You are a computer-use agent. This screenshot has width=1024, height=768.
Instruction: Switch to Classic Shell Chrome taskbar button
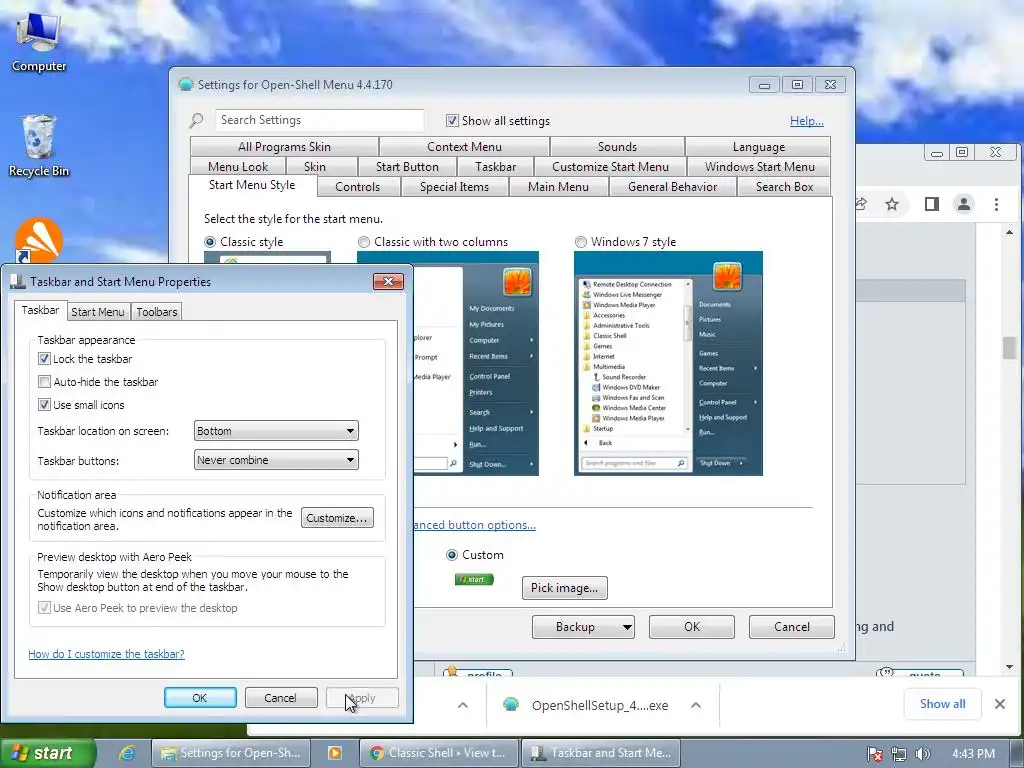439,753
